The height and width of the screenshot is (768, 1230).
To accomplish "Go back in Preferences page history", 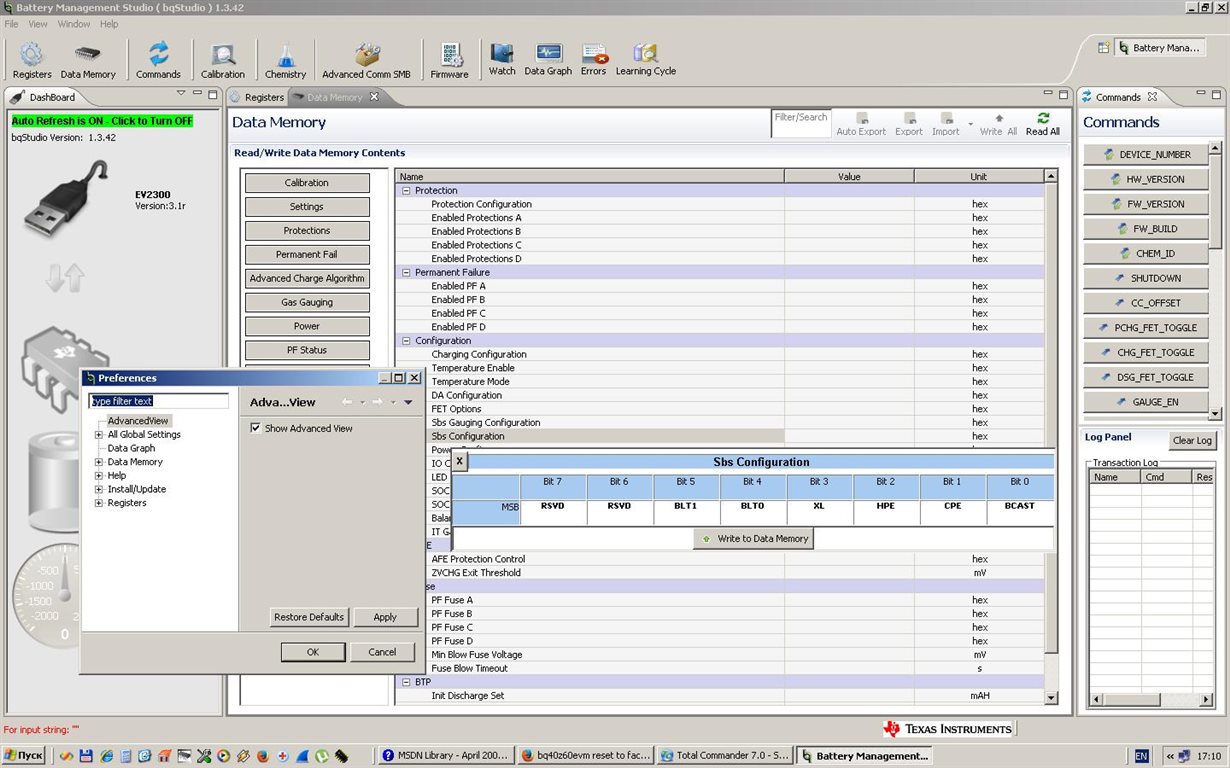I will click(x=347, y=402).
